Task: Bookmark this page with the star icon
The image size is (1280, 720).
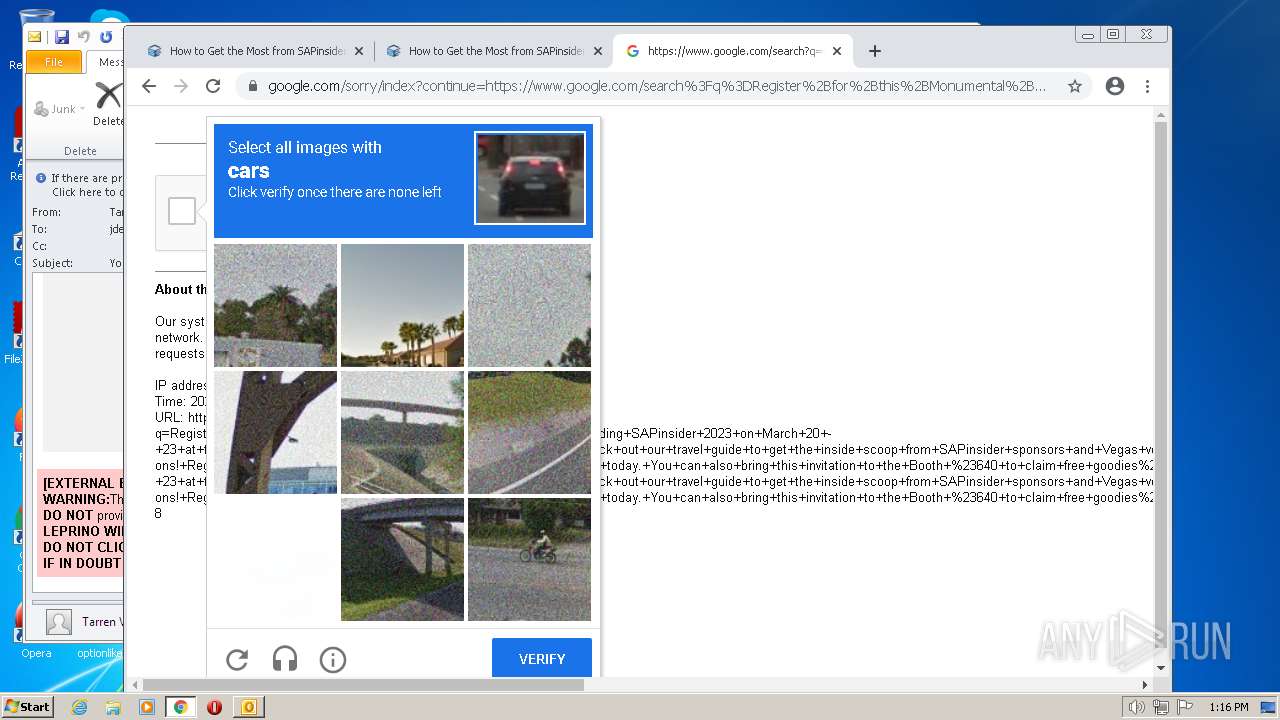Action: coord(1075,86)
